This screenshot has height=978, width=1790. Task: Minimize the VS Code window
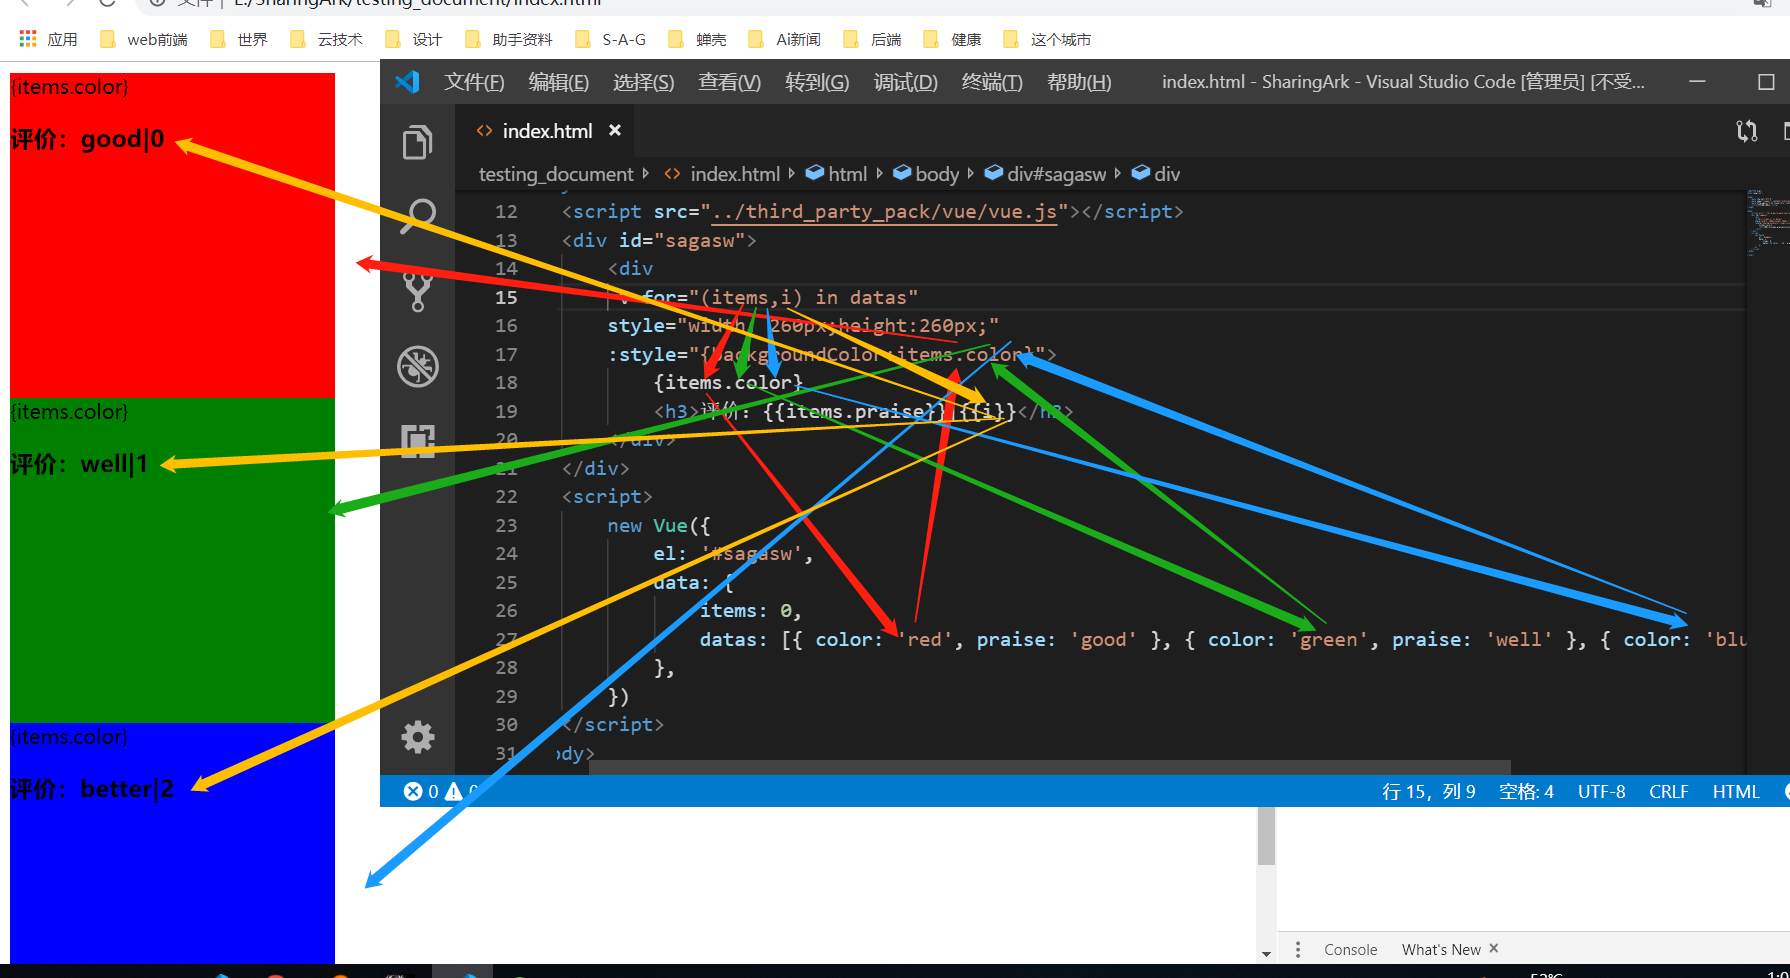pyautogui.click(x=1697, y=82)
